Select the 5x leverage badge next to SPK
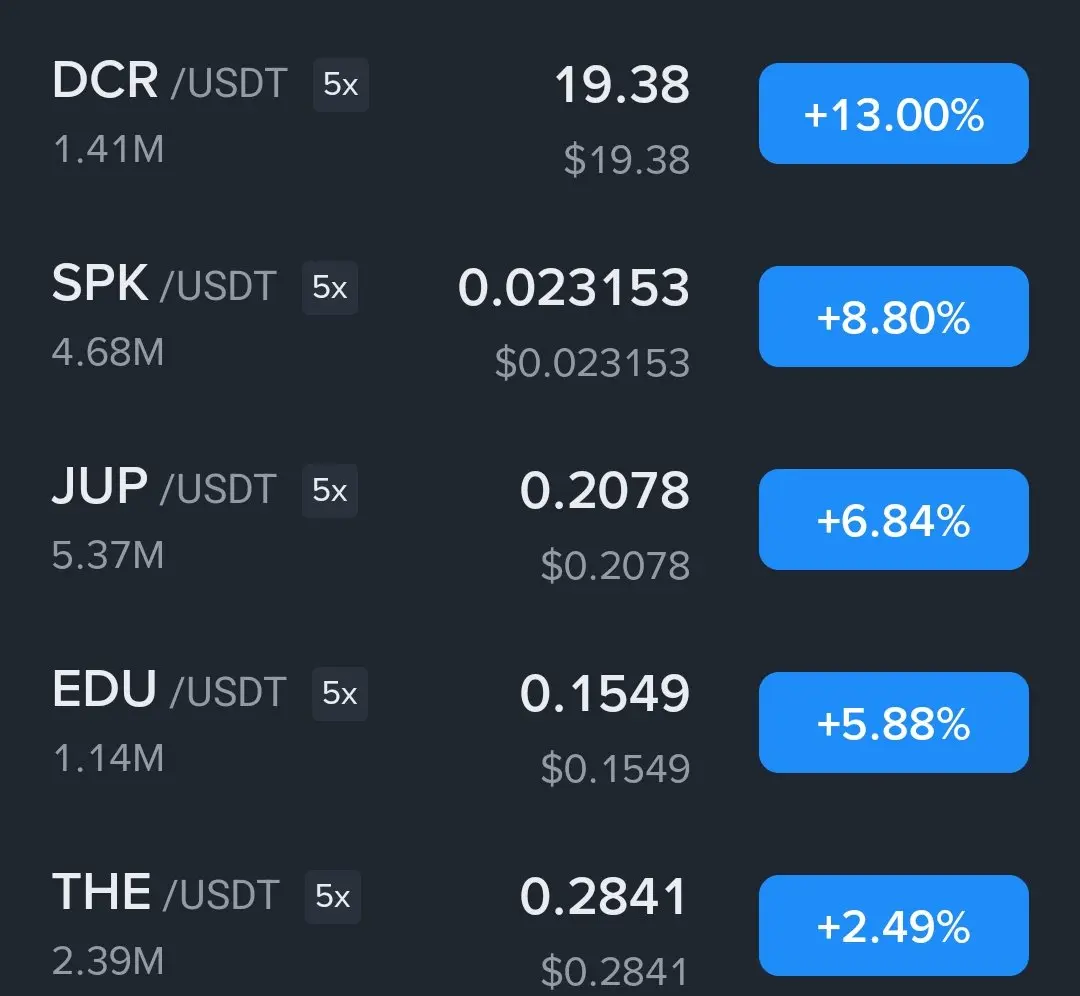1080x996 pixels. [330, 287]
